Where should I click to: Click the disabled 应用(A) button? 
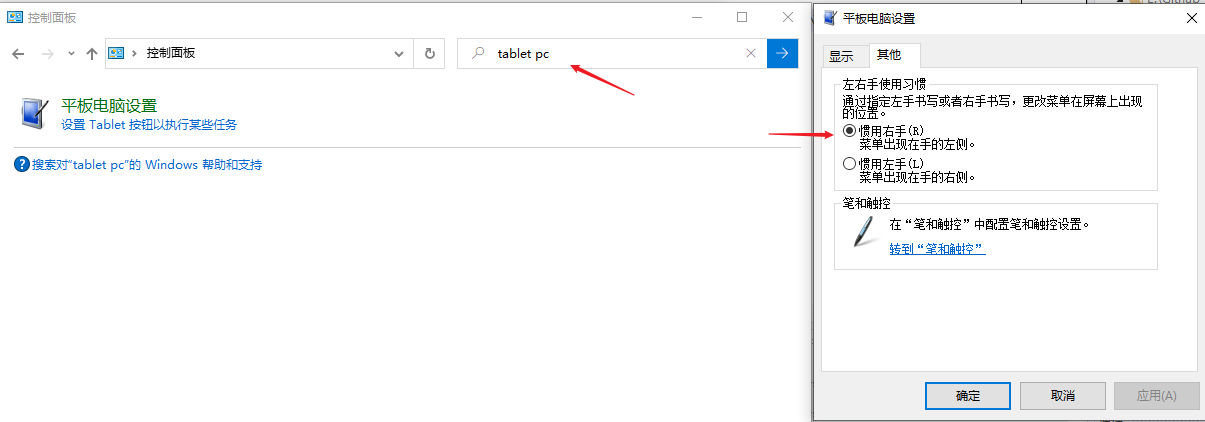(x=1156, y=396)
